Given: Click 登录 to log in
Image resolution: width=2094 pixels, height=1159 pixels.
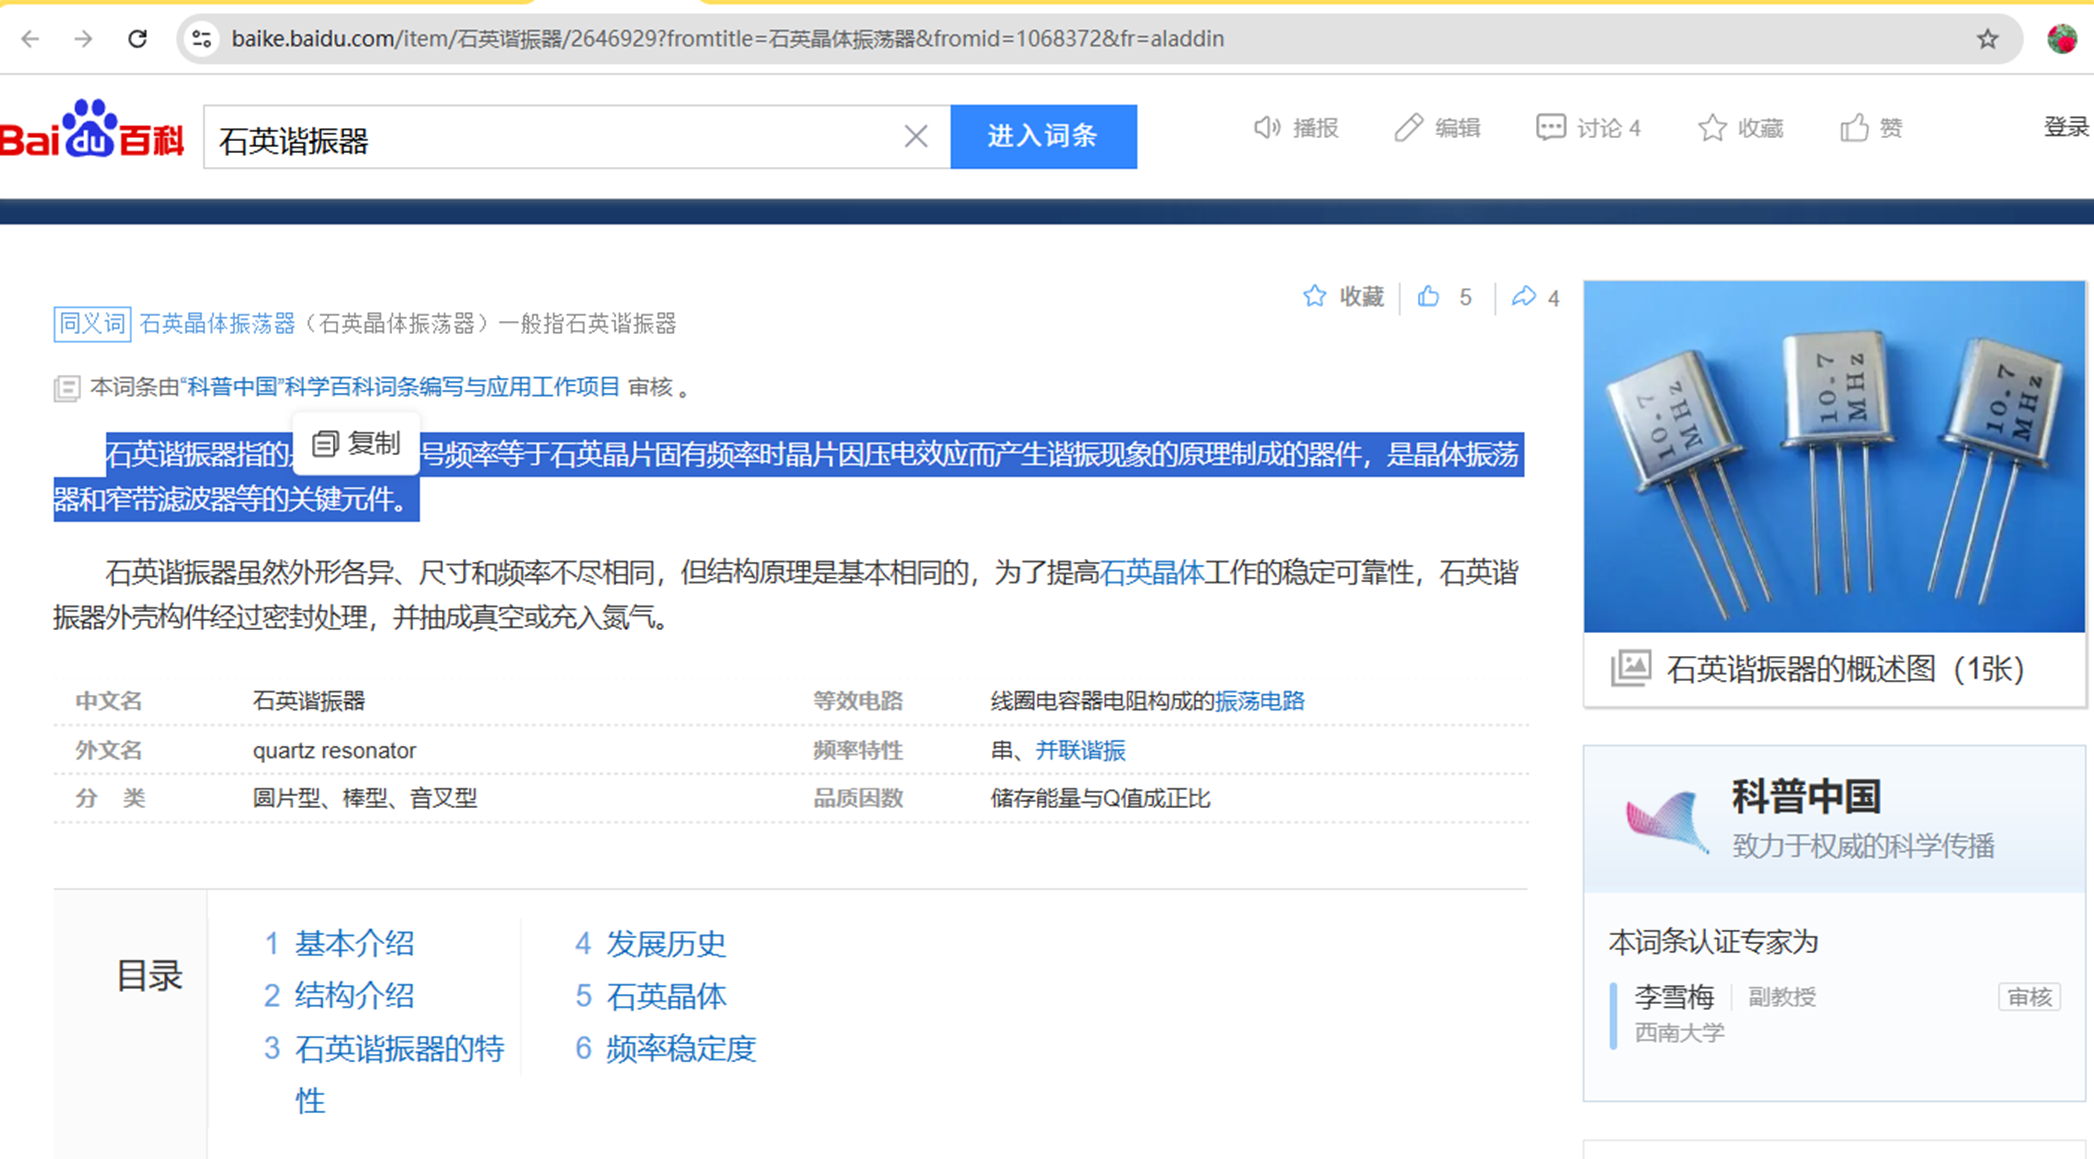Looking at the screenshot, I should click(2065, 127).
